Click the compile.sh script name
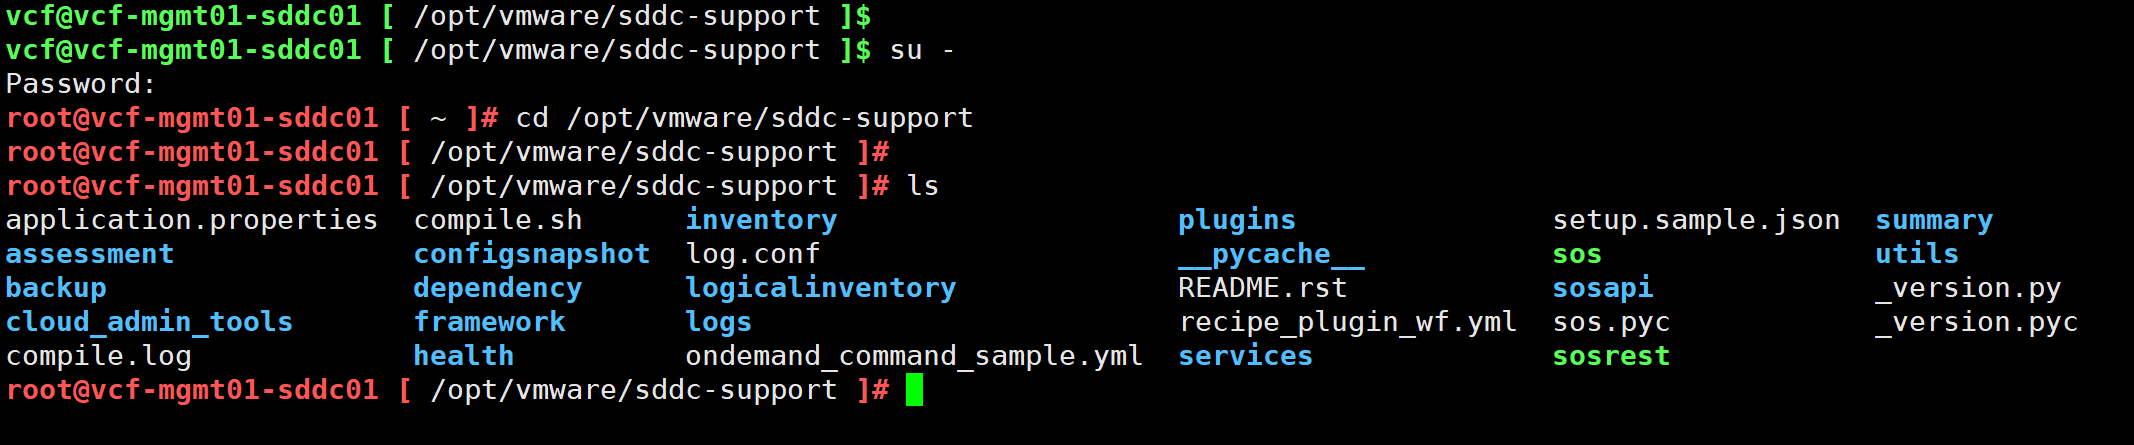 click(x=498, y=220)
